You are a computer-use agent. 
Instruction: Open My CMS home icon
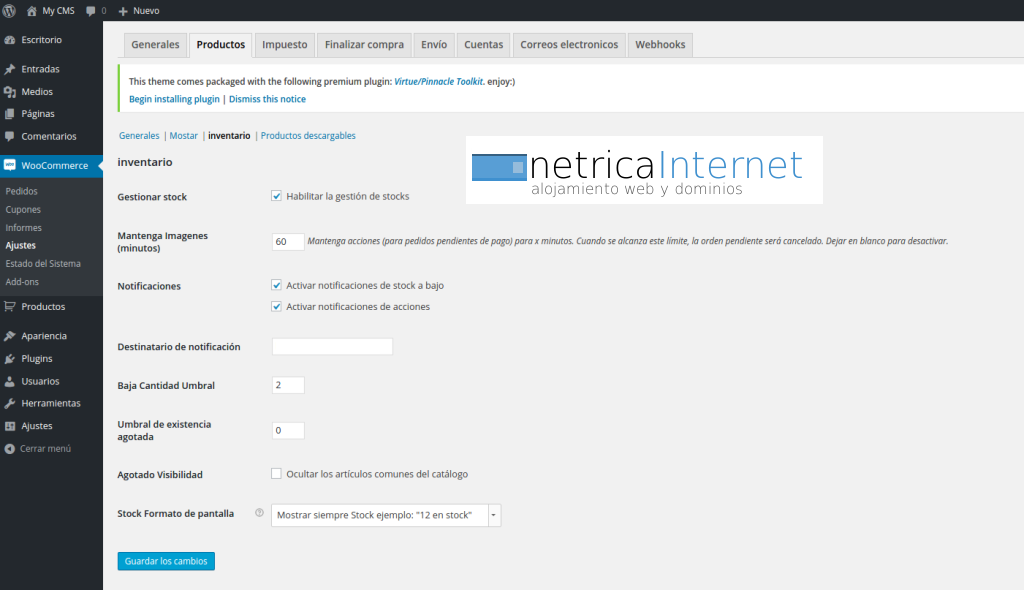click(x=31, y=11)
